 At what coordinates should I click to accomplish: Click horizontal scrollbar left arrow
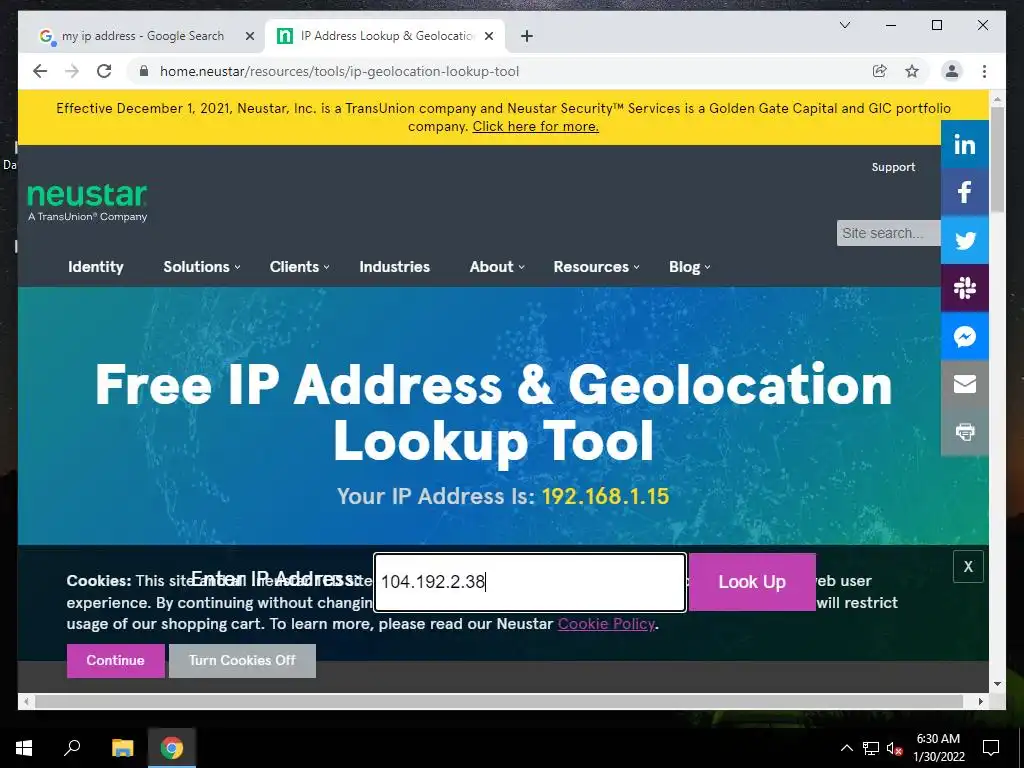[25, 701]
